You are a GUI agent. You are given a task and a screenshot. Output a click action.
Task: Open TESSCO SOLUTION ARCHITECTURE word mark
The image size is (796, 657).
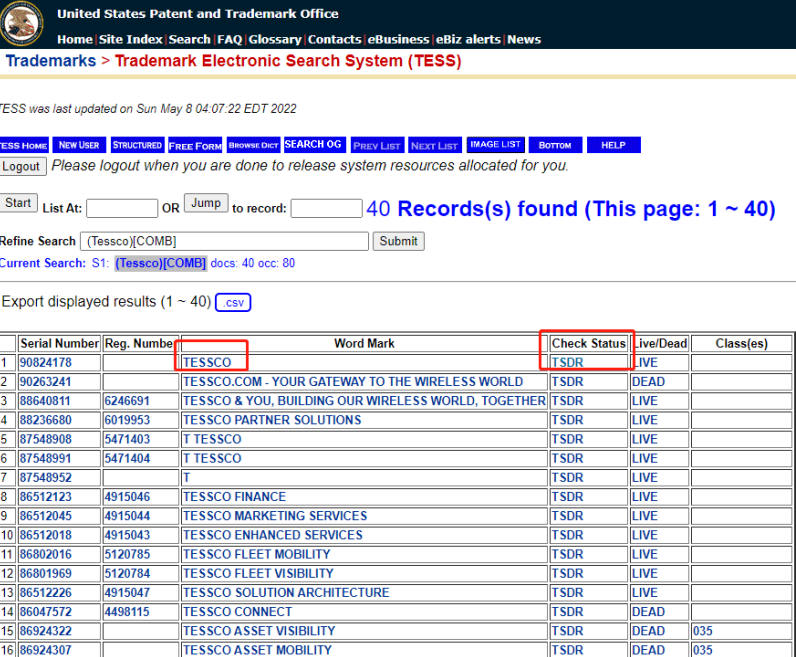click(286, 593)
